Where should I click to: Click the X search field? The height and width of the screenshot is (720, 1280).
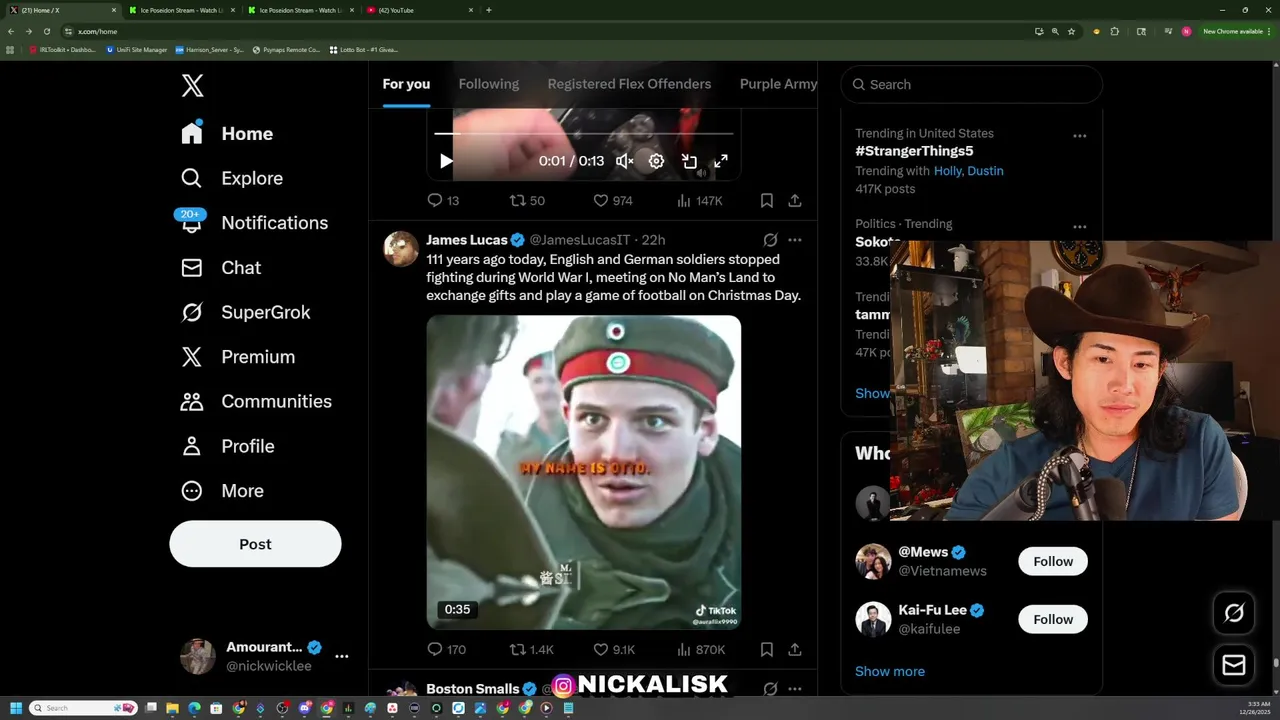pos(971,84)
